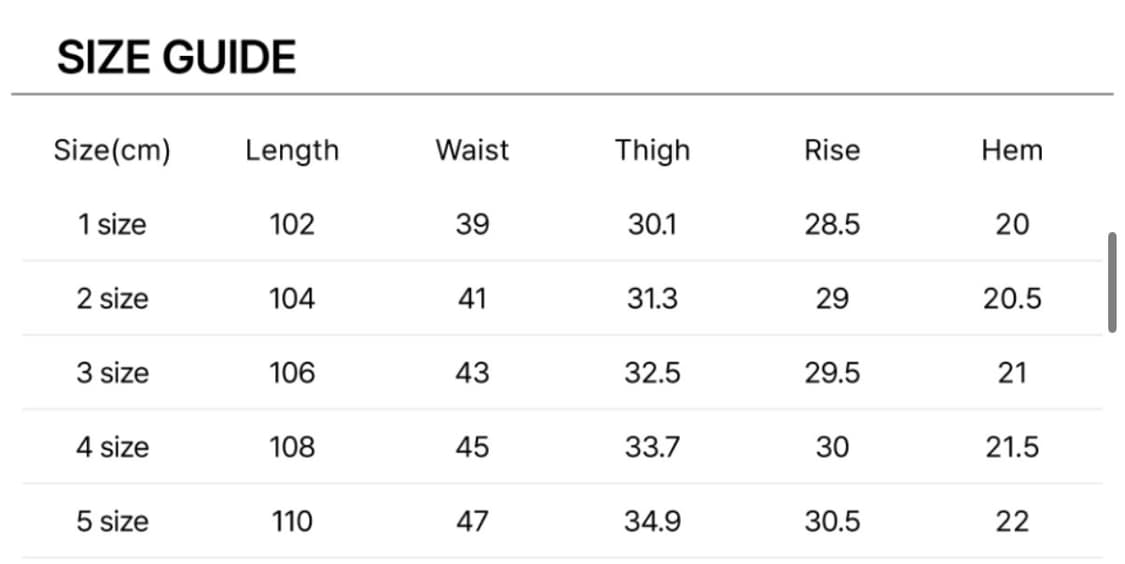Click the 4 size row label

click(112, 447)
